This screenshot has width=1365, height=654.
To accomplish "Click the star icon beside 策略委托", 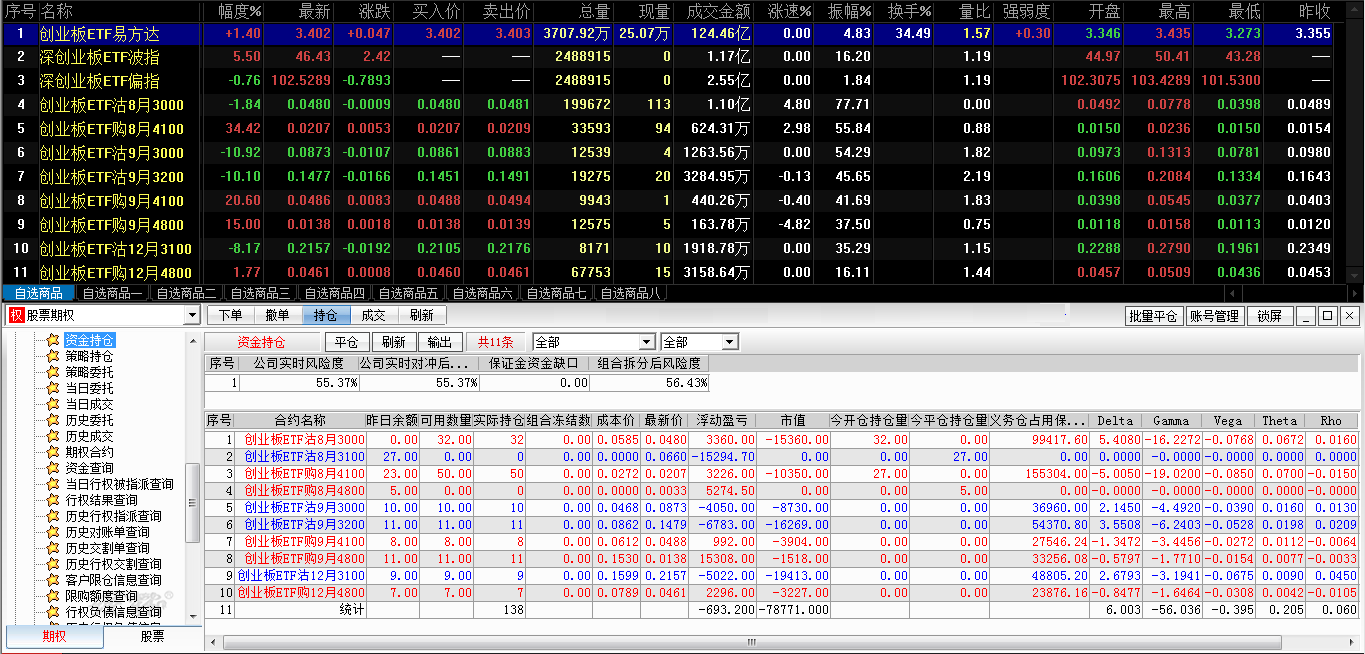I will tap(53, 372).
